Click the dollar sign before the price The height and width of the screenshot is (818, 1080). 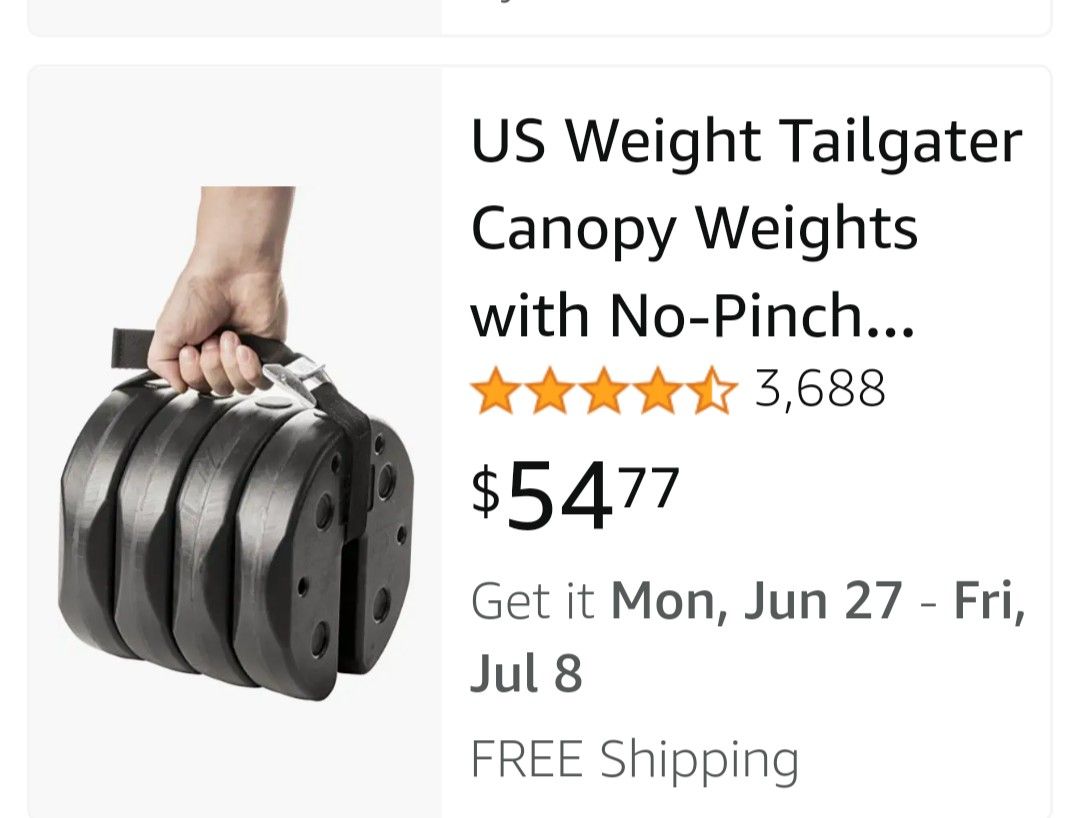(x=486, y=490)
